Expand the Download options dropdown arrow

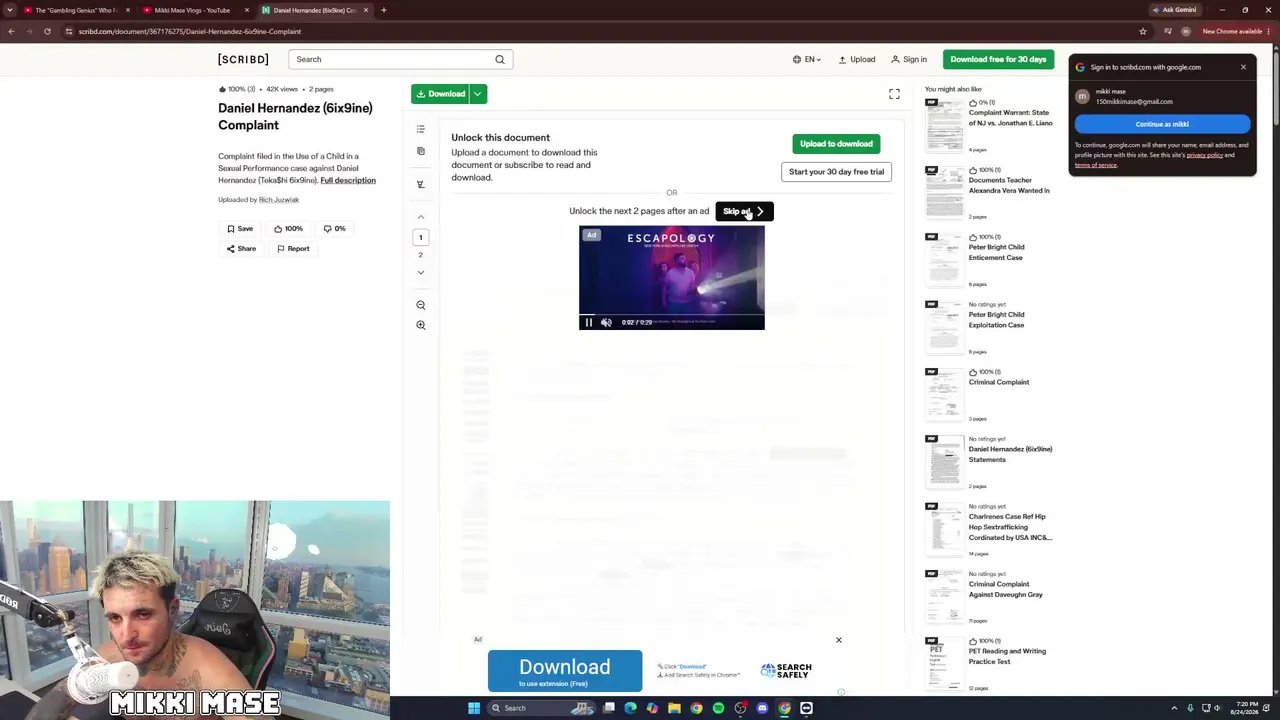click(478, 94)
